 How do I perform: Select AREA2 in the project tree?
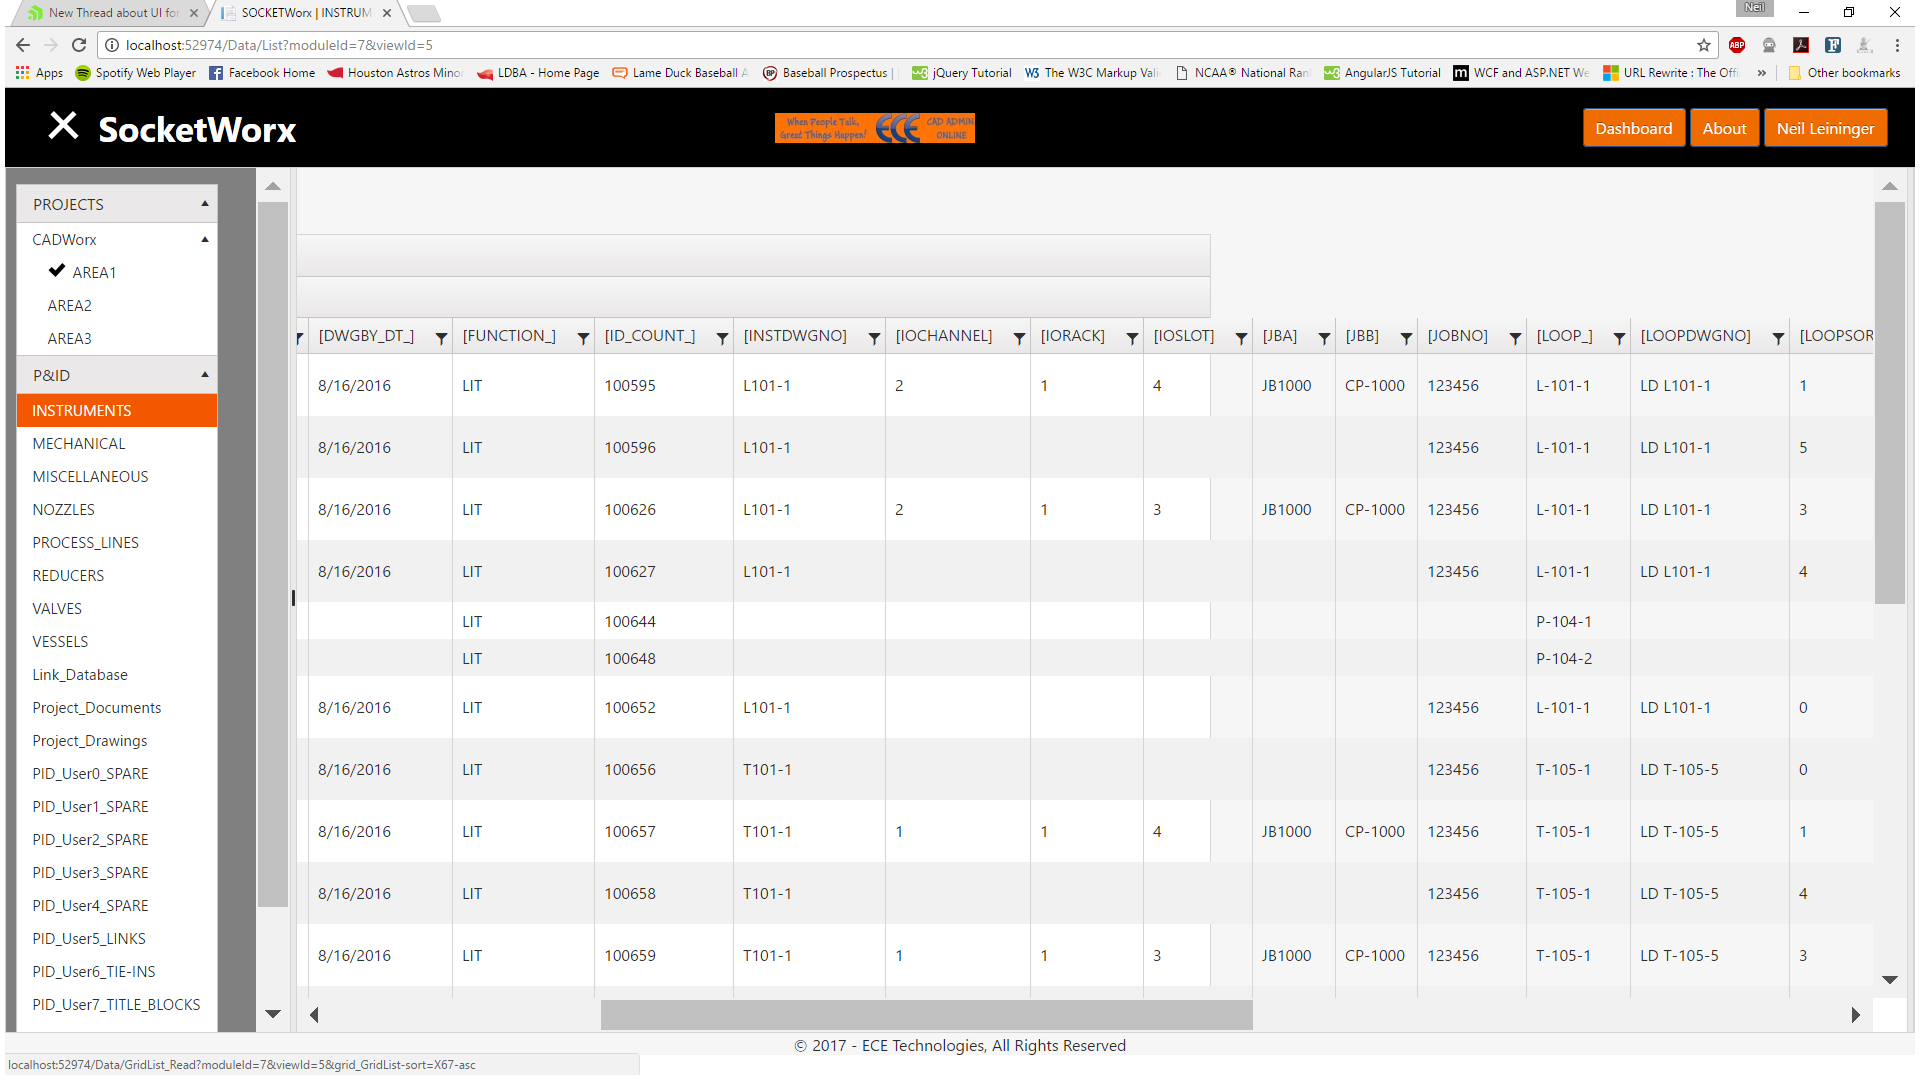pos(69,305)
